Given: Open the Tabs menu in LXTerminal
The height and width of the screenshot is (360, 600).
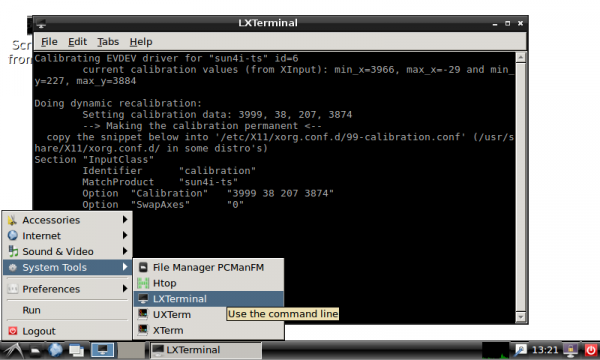Looking at the screenshot, I should (x=108, y=42).
